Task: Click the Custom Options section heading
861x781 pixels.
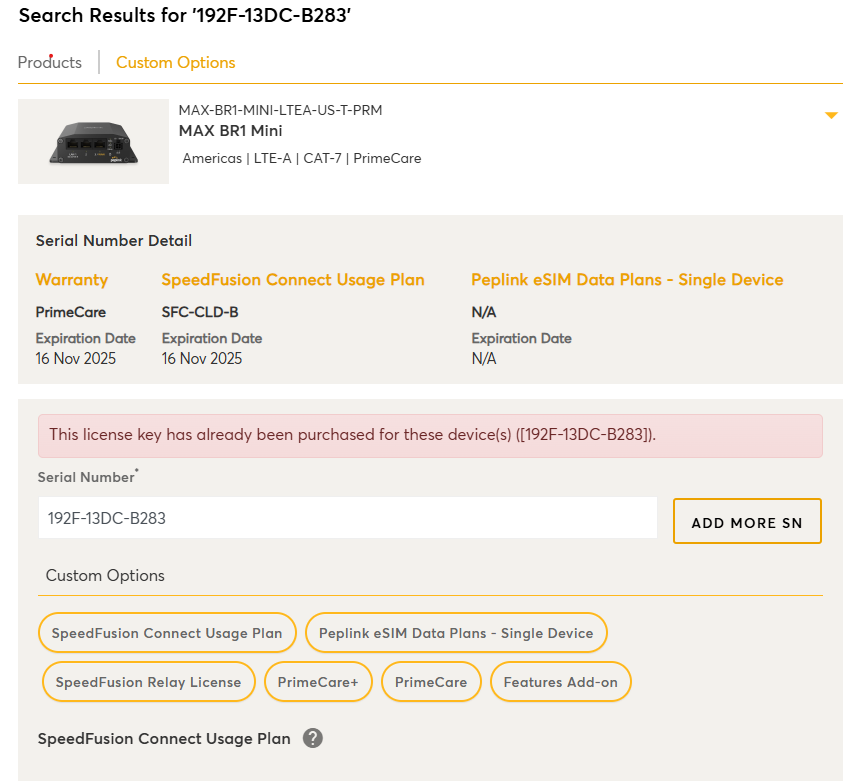Action: [105, 575]
